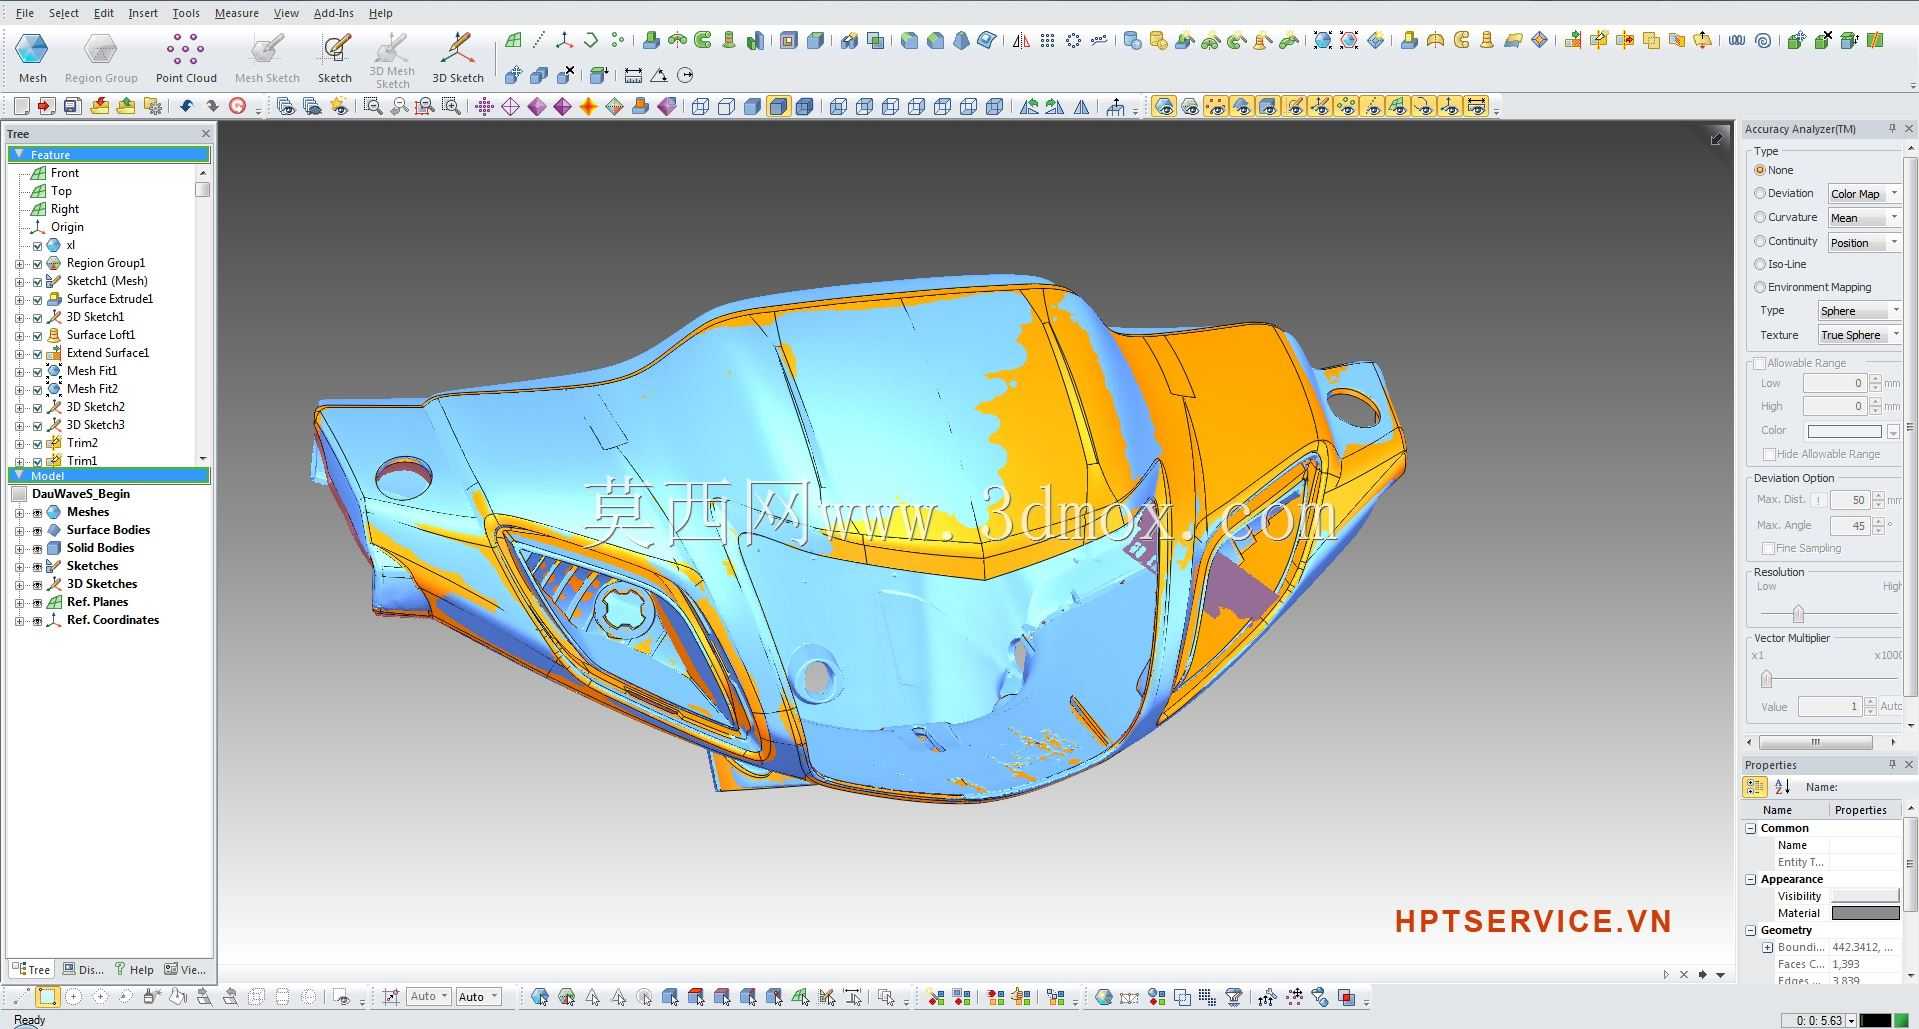Select Mesh Fit2 in feature tree
Image resolution: width=1919 pixels, height=1029 pixels.
pos(92,389)
